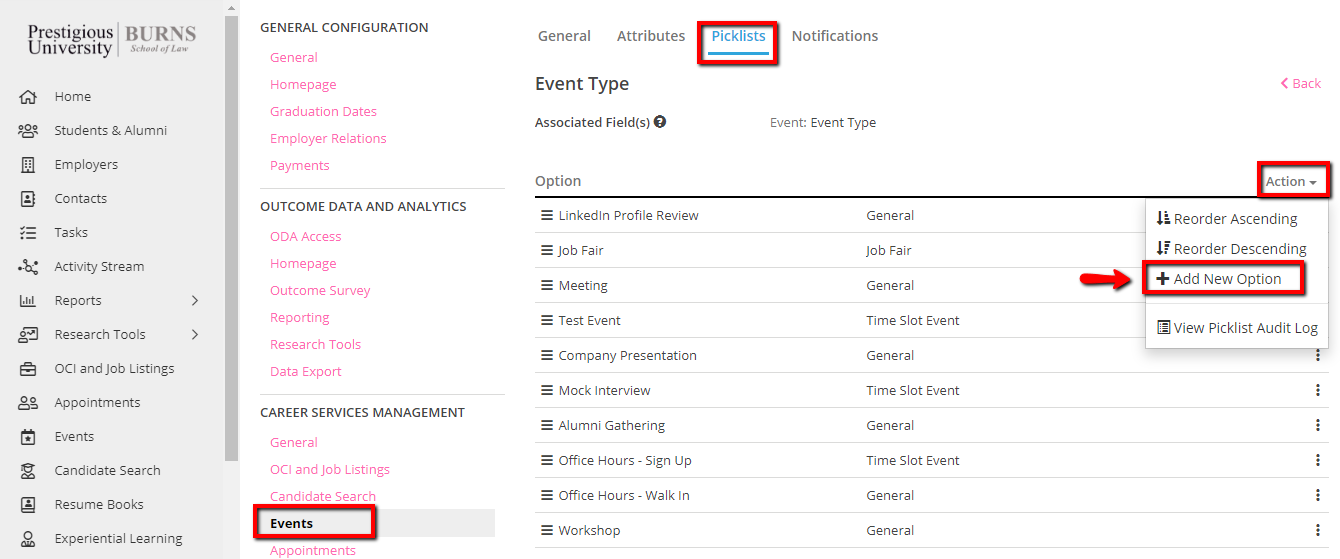Screen dimensions: 1340x559
Task: Open the Notifications tab
Action: click(835, 36)
